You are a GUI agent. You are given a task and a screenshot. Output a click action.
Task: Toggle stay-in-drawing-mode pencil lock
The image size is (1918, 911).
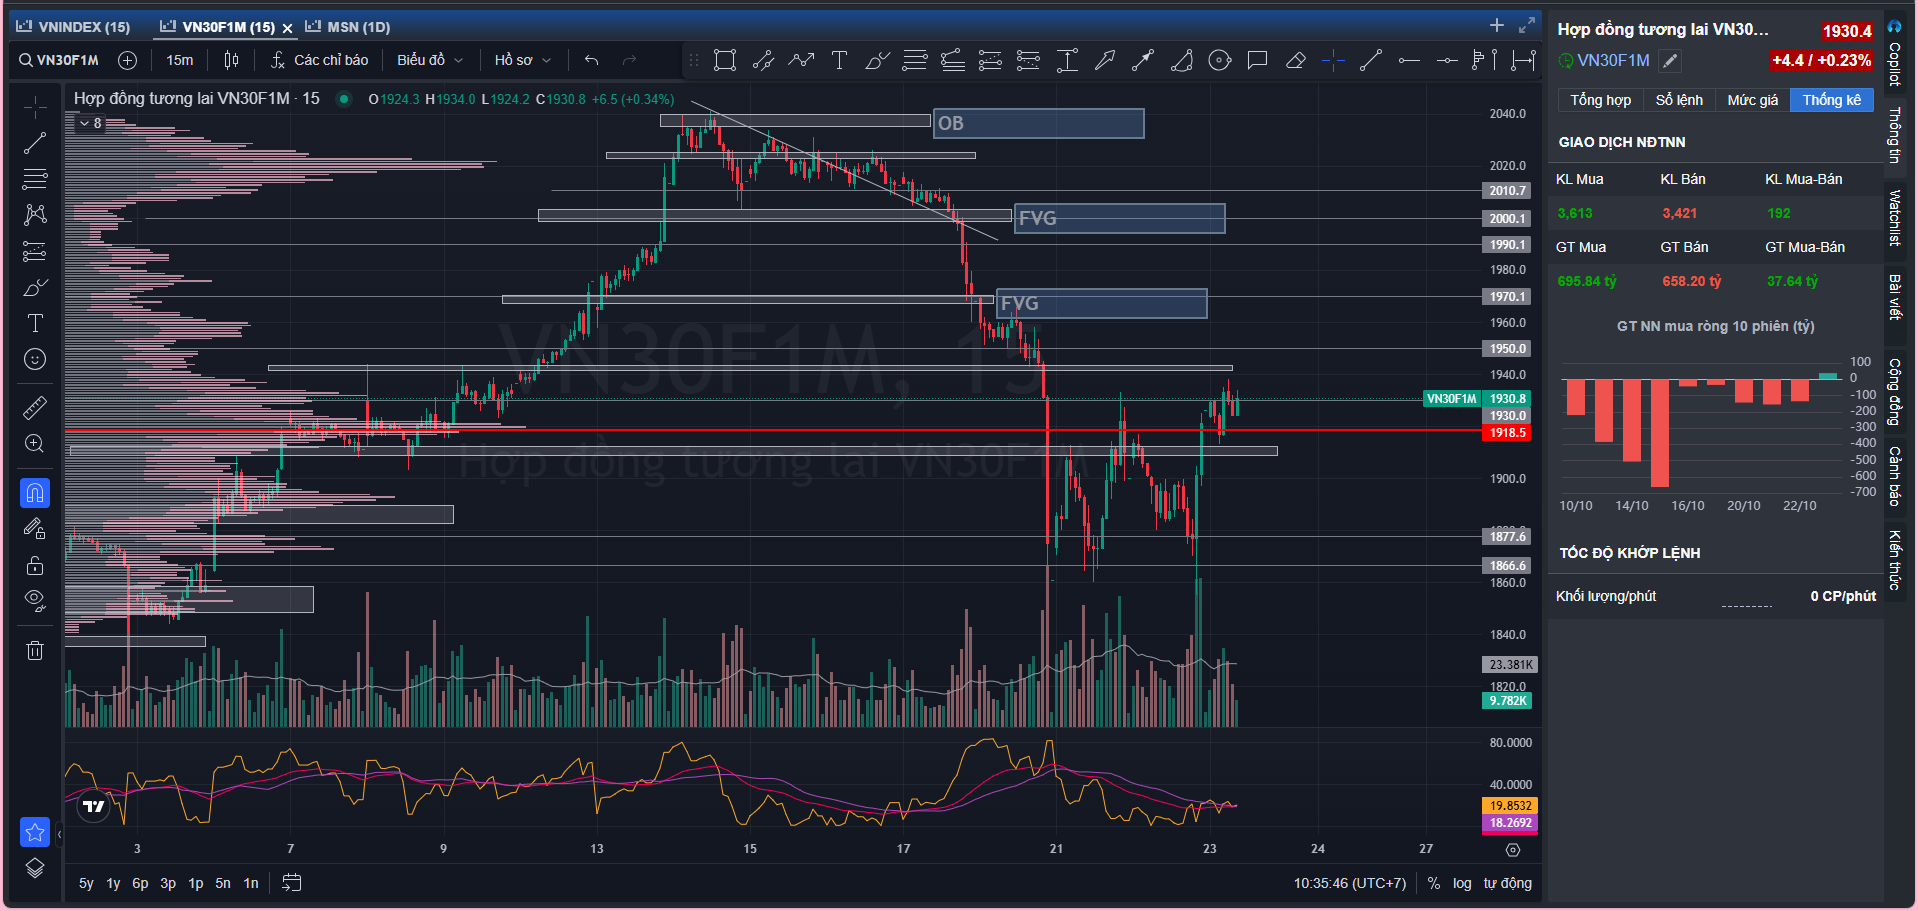[x=35, y=529]
